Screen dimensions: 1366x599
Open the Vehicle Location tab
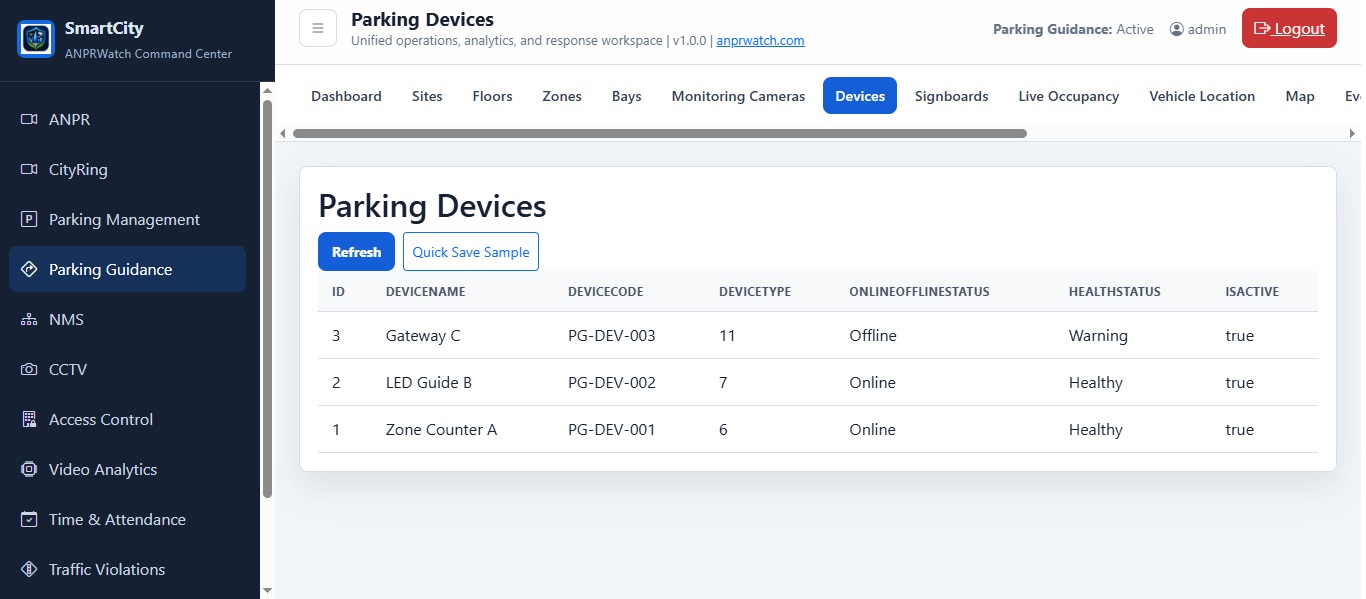1202,96
